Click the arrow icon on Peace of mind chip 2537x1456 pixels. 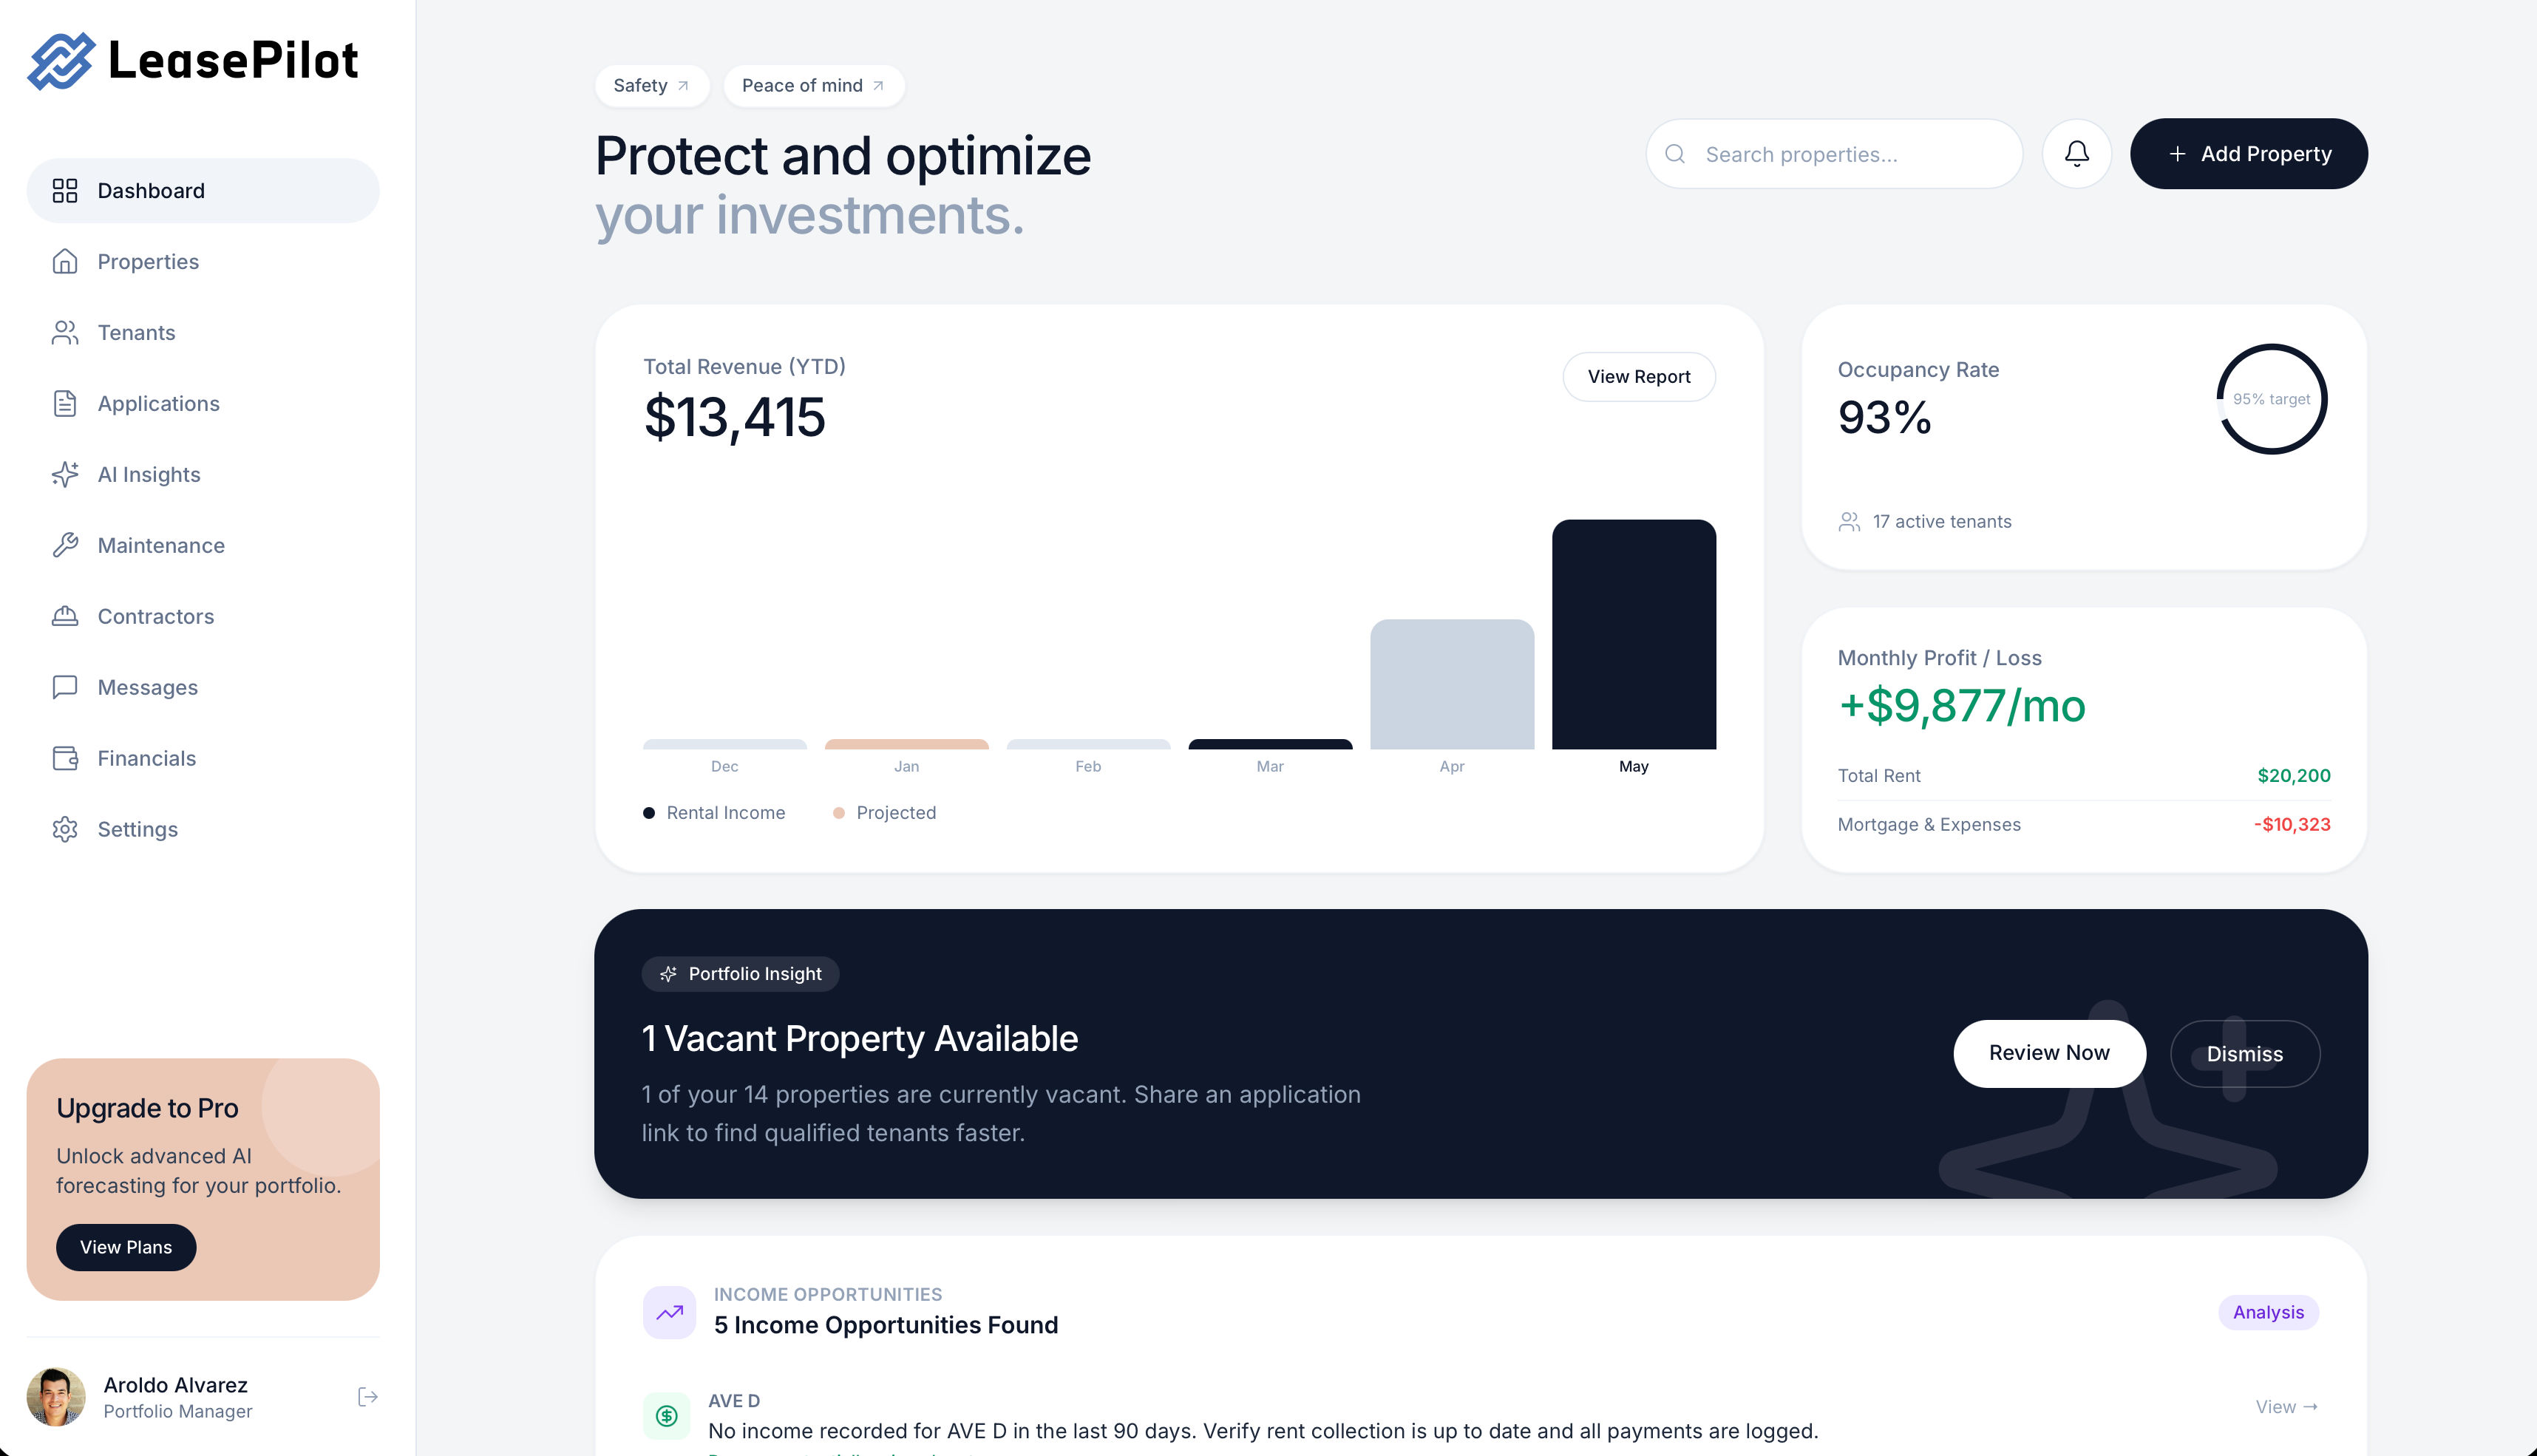[x=878, y=86]
